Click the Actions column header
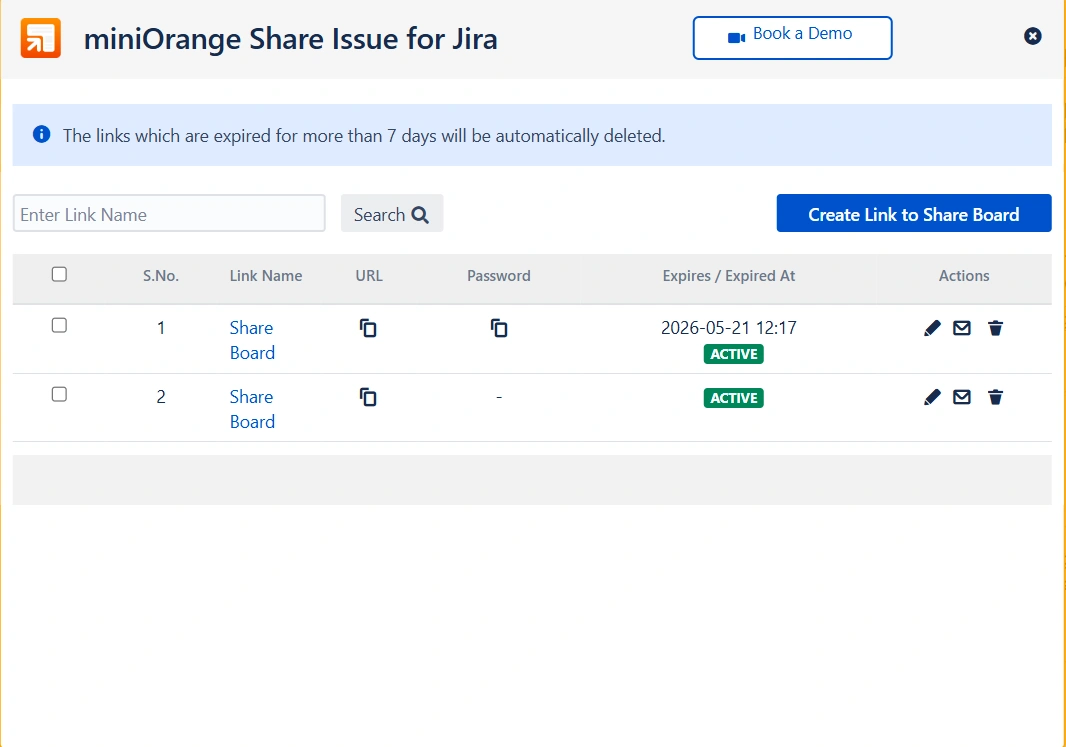The height and width of the screenshot is (747, 1066). click(x=964, y=276)
